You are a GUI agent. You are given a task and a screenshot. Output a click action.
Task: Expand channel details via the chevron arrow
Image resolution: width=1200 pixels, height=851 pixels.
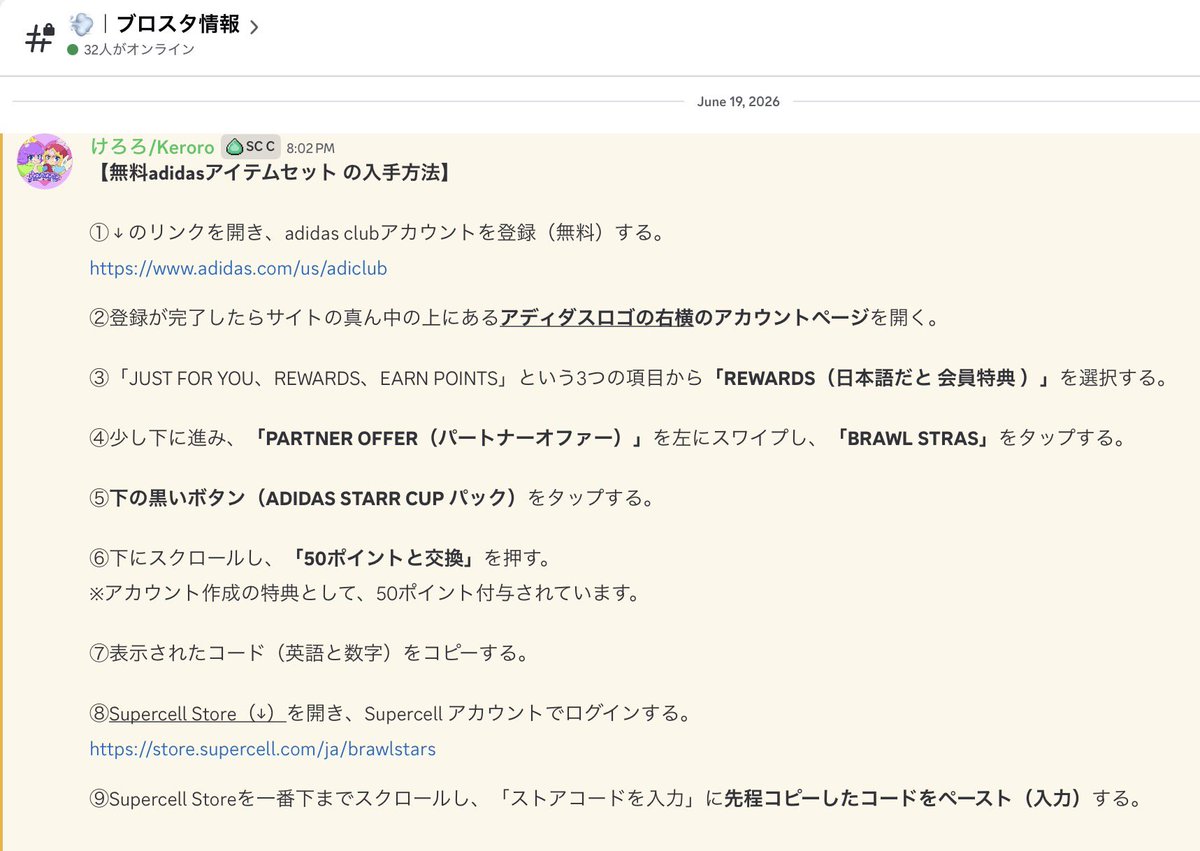[x=254, y=27]
